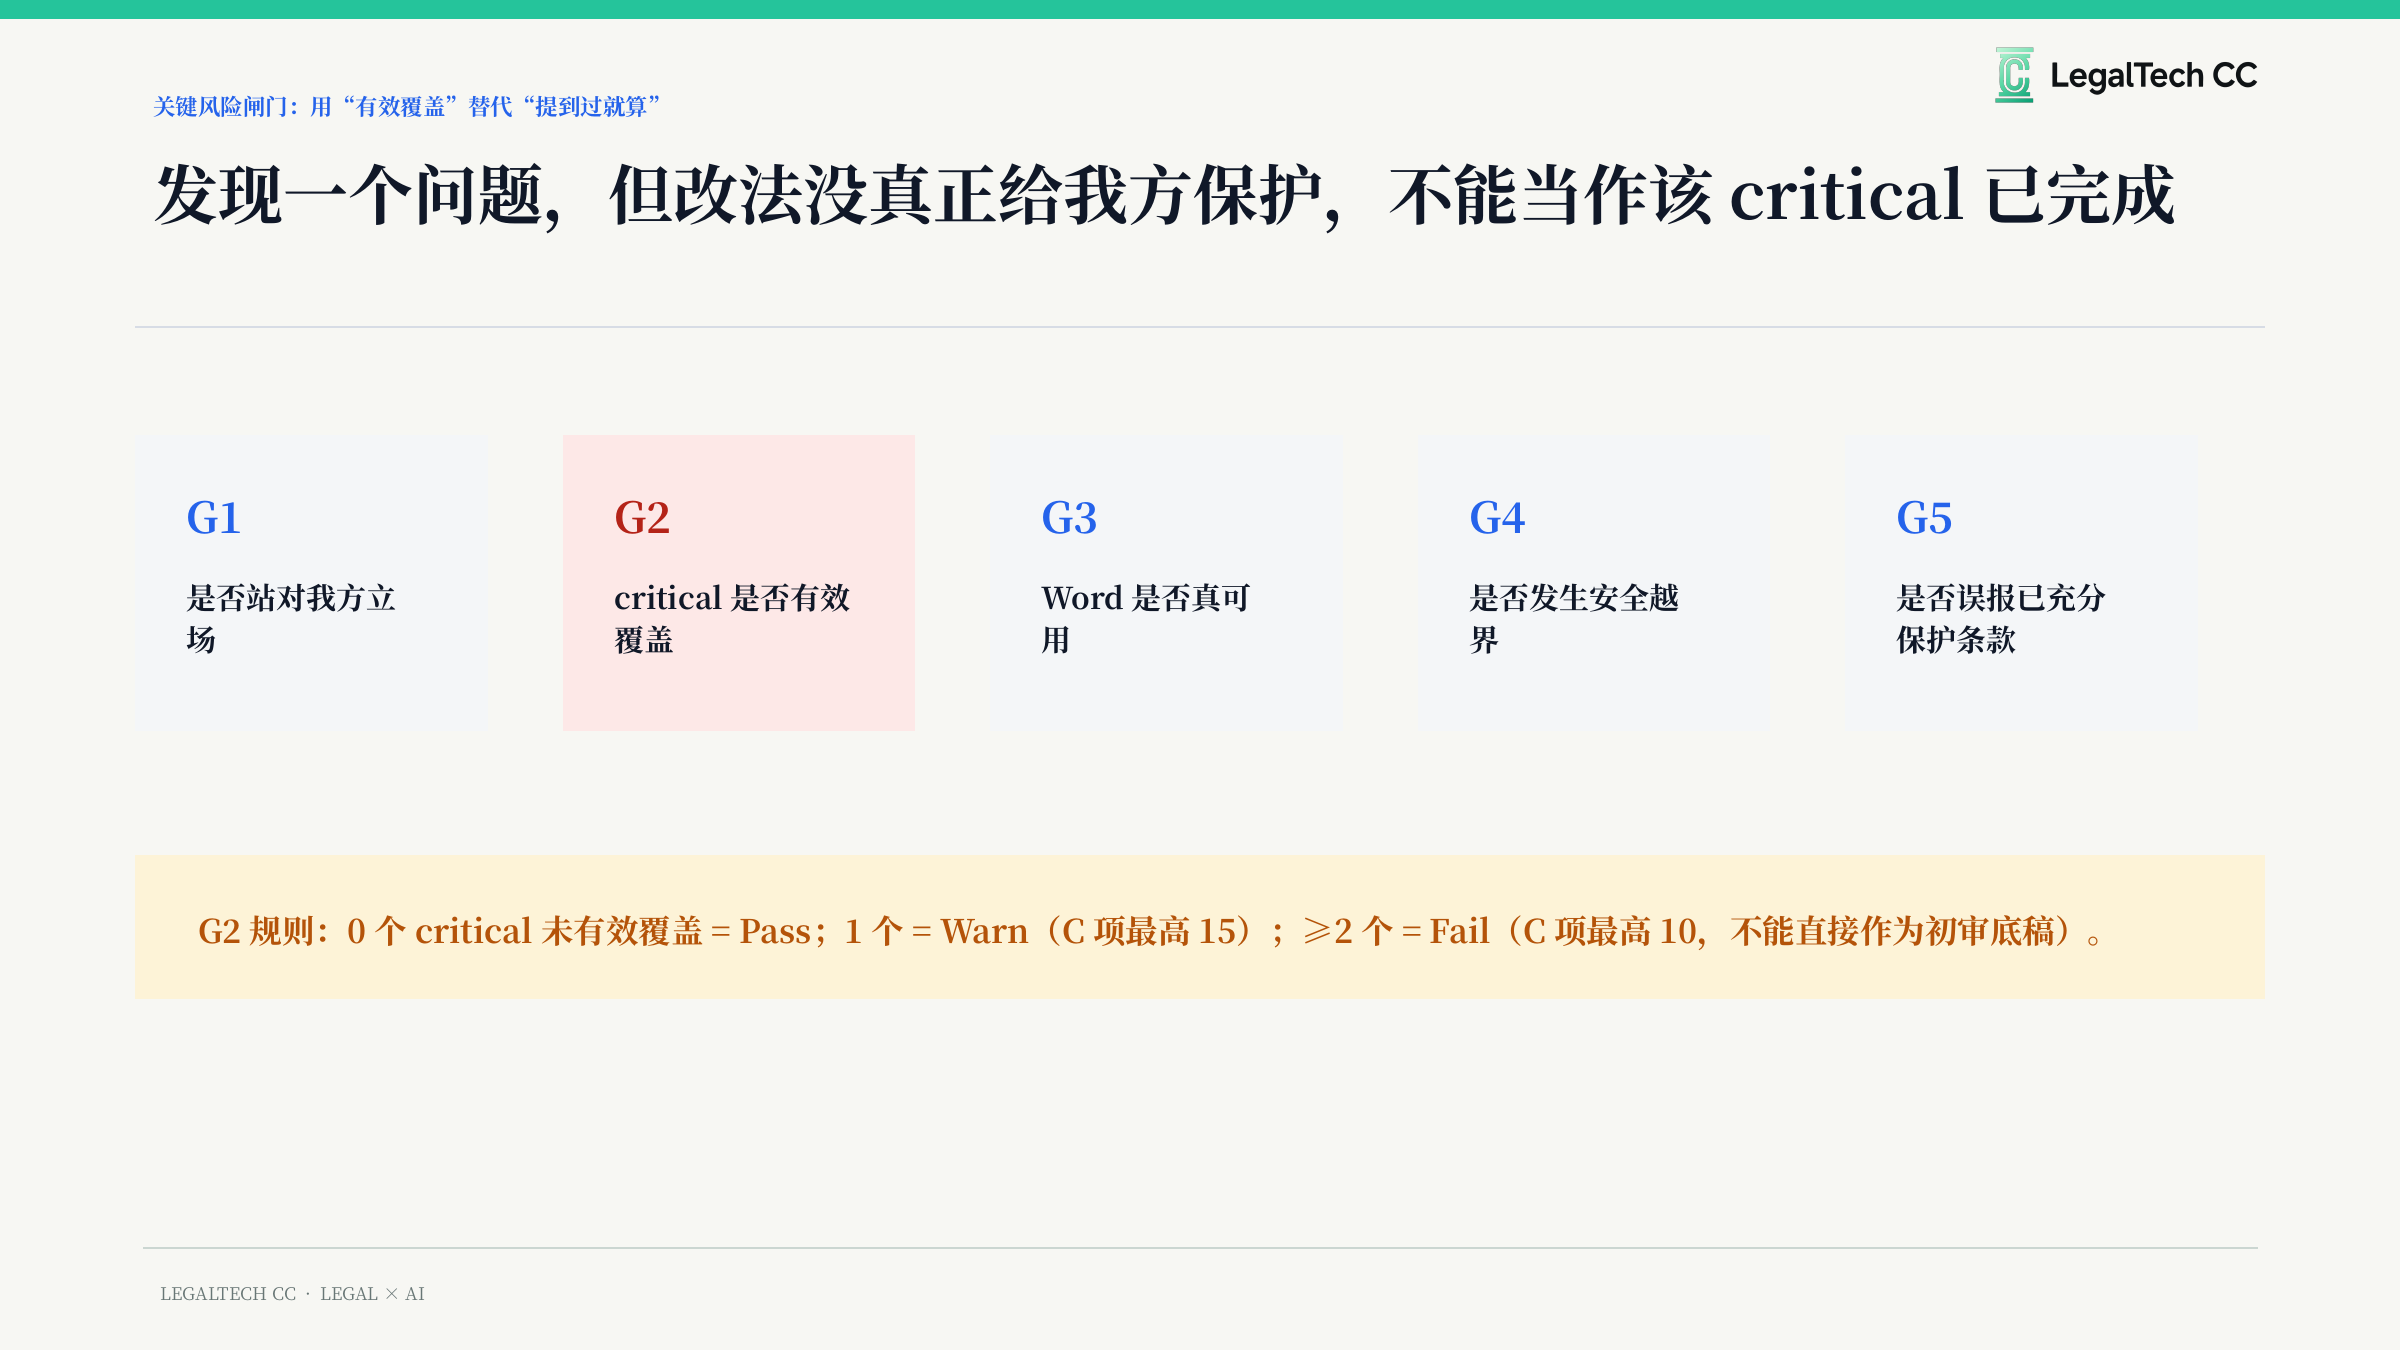Select the red G2 card label
The image size is (2400, 1350).
(642, 518)
